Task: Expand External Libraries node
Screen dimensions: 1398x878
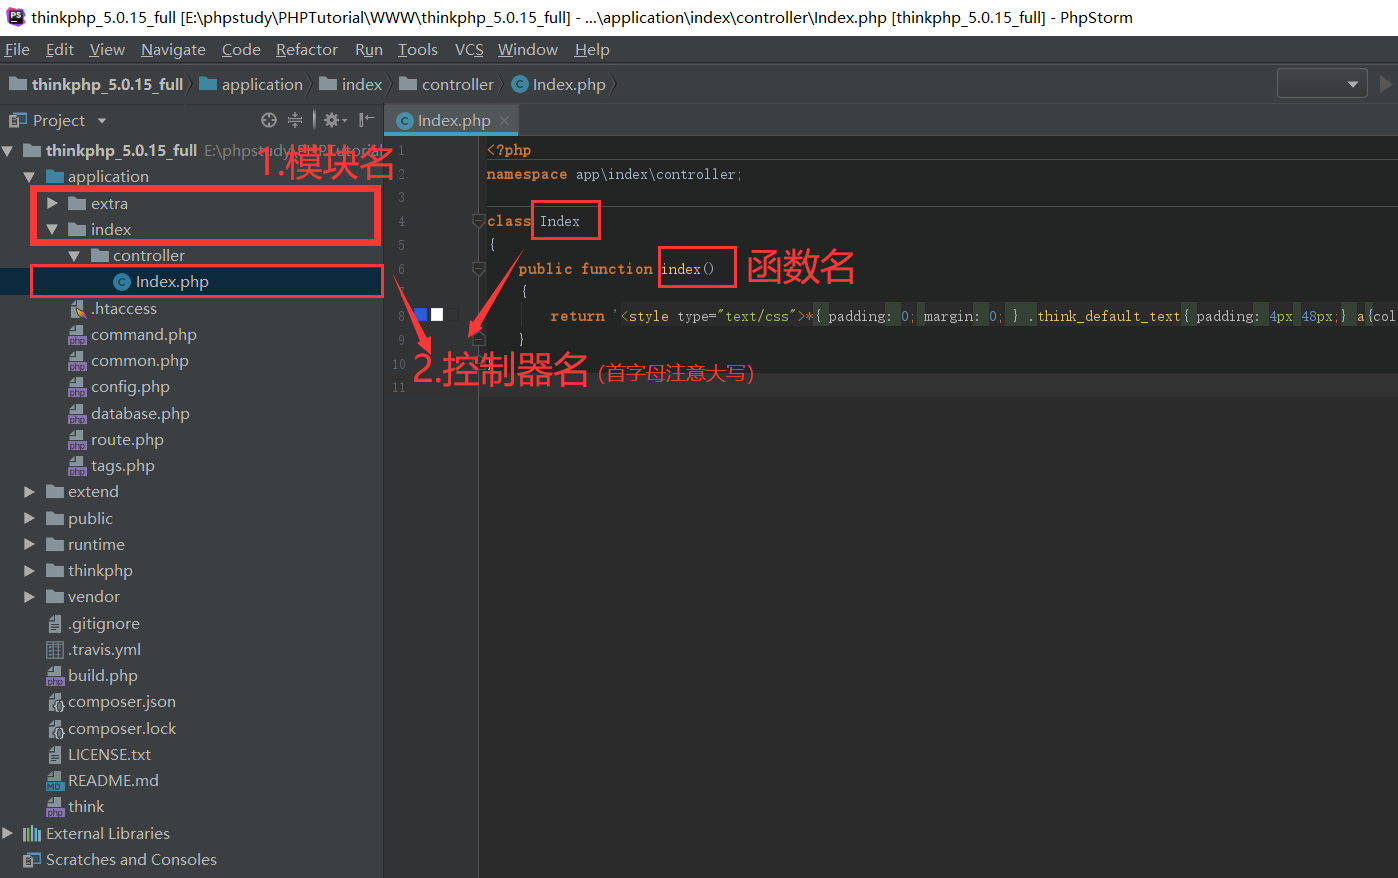Action: (8, 833)
